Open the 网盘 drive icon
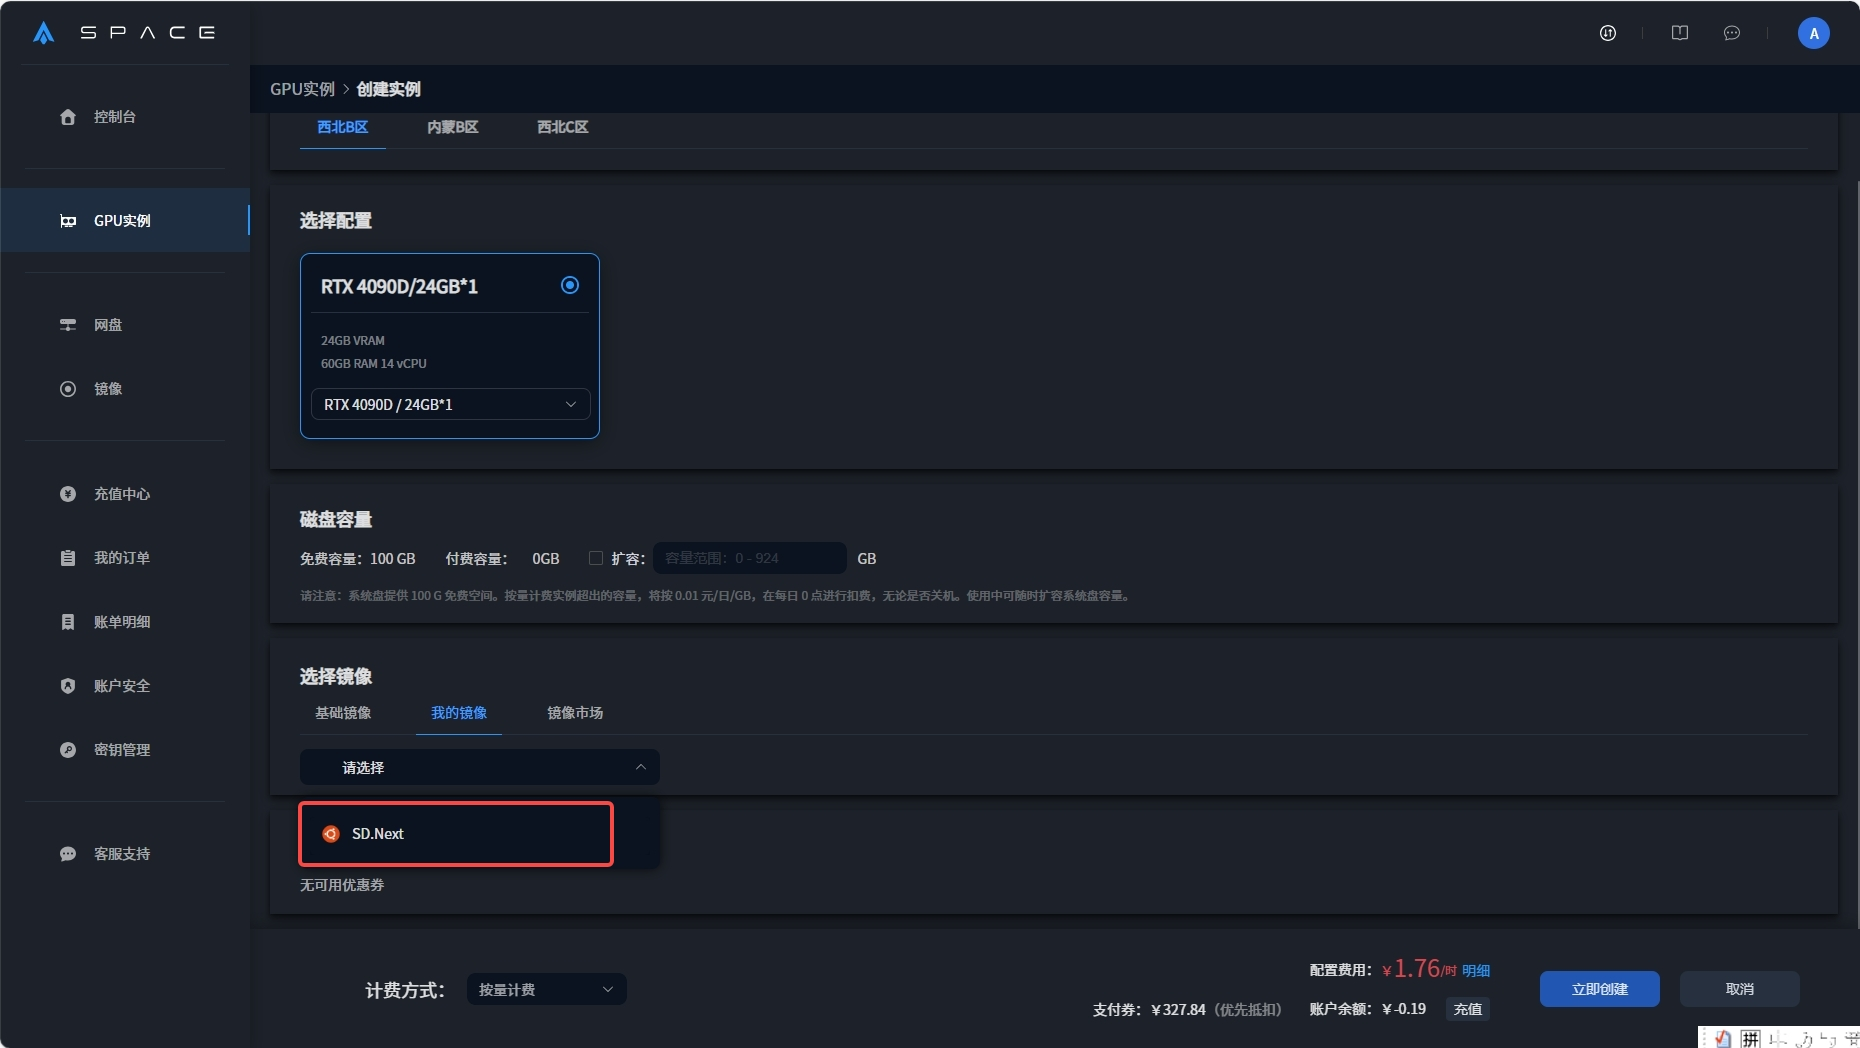 click(x=68, y=325)
